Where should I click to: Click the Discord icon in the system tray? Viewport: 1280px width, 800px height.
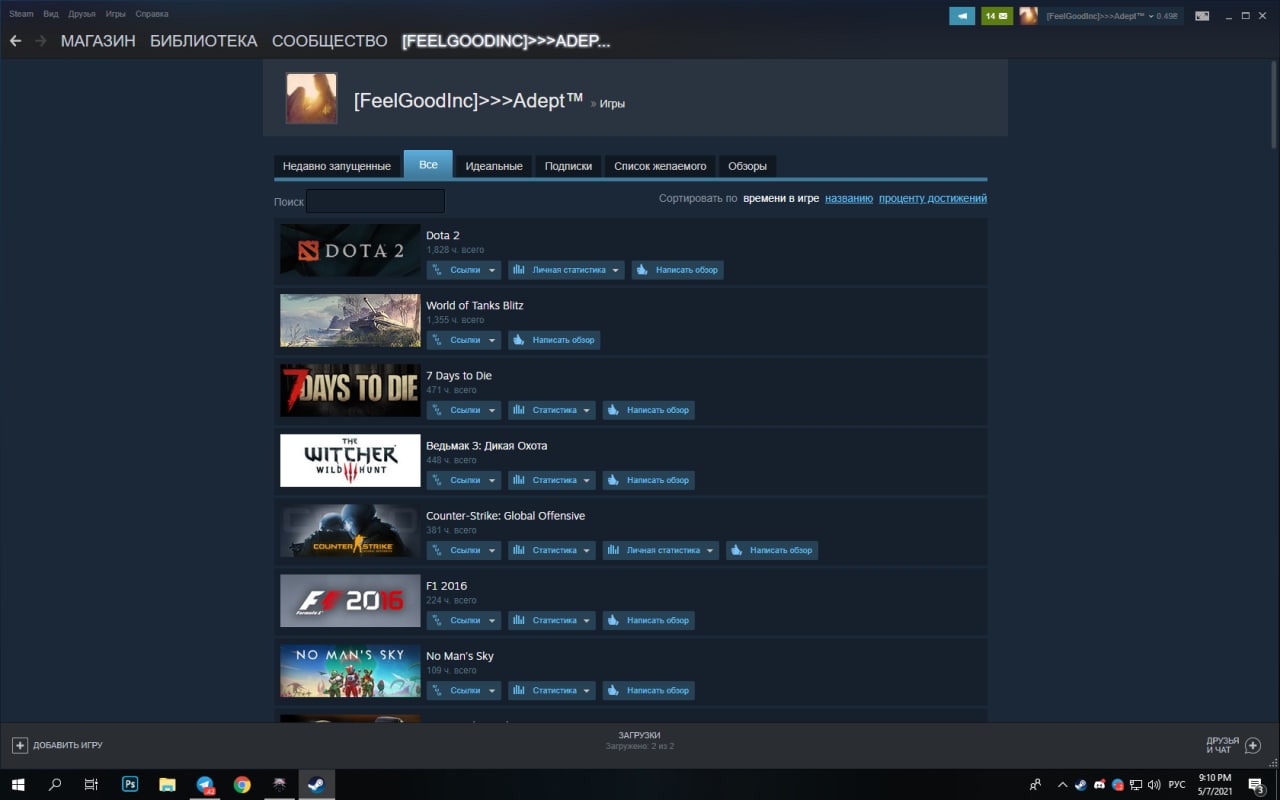(x=1100, y=785)
